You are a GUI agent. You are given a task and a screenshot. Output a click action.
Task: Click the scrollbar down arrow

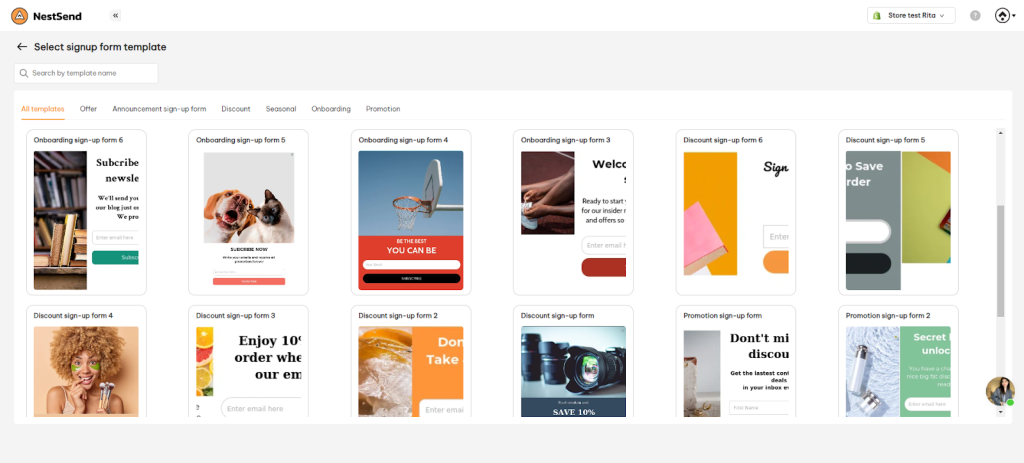pyautogui.click(x=1000, y=412)
